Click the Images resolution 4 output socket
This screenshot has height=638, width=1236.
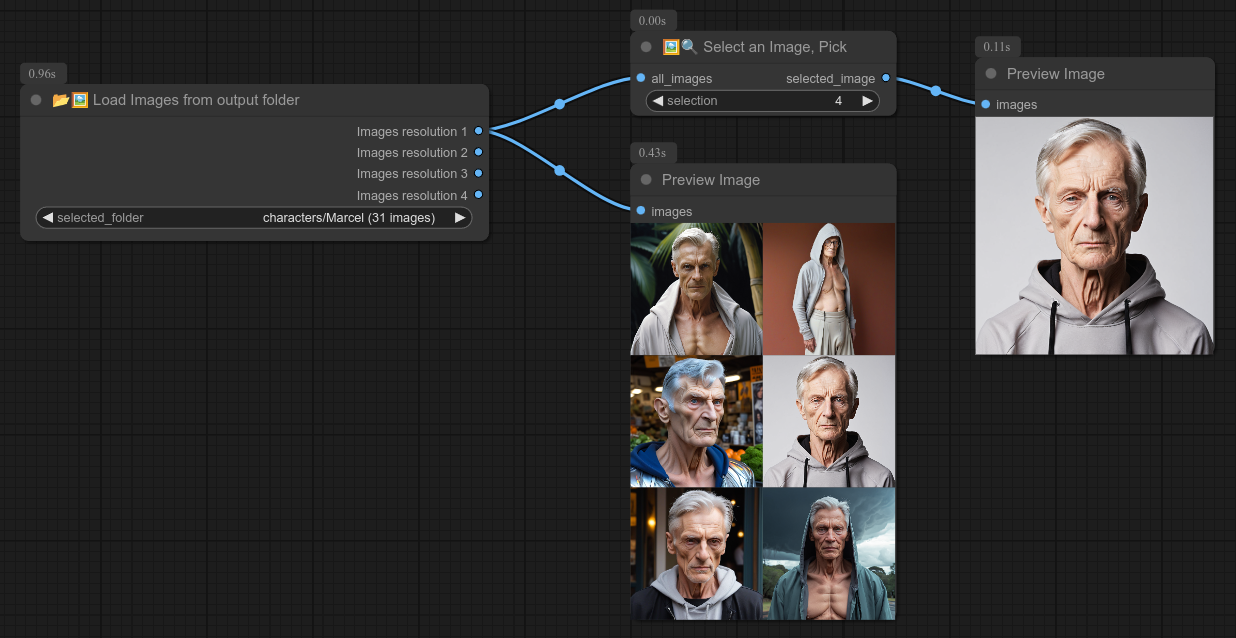coord(479,195)
